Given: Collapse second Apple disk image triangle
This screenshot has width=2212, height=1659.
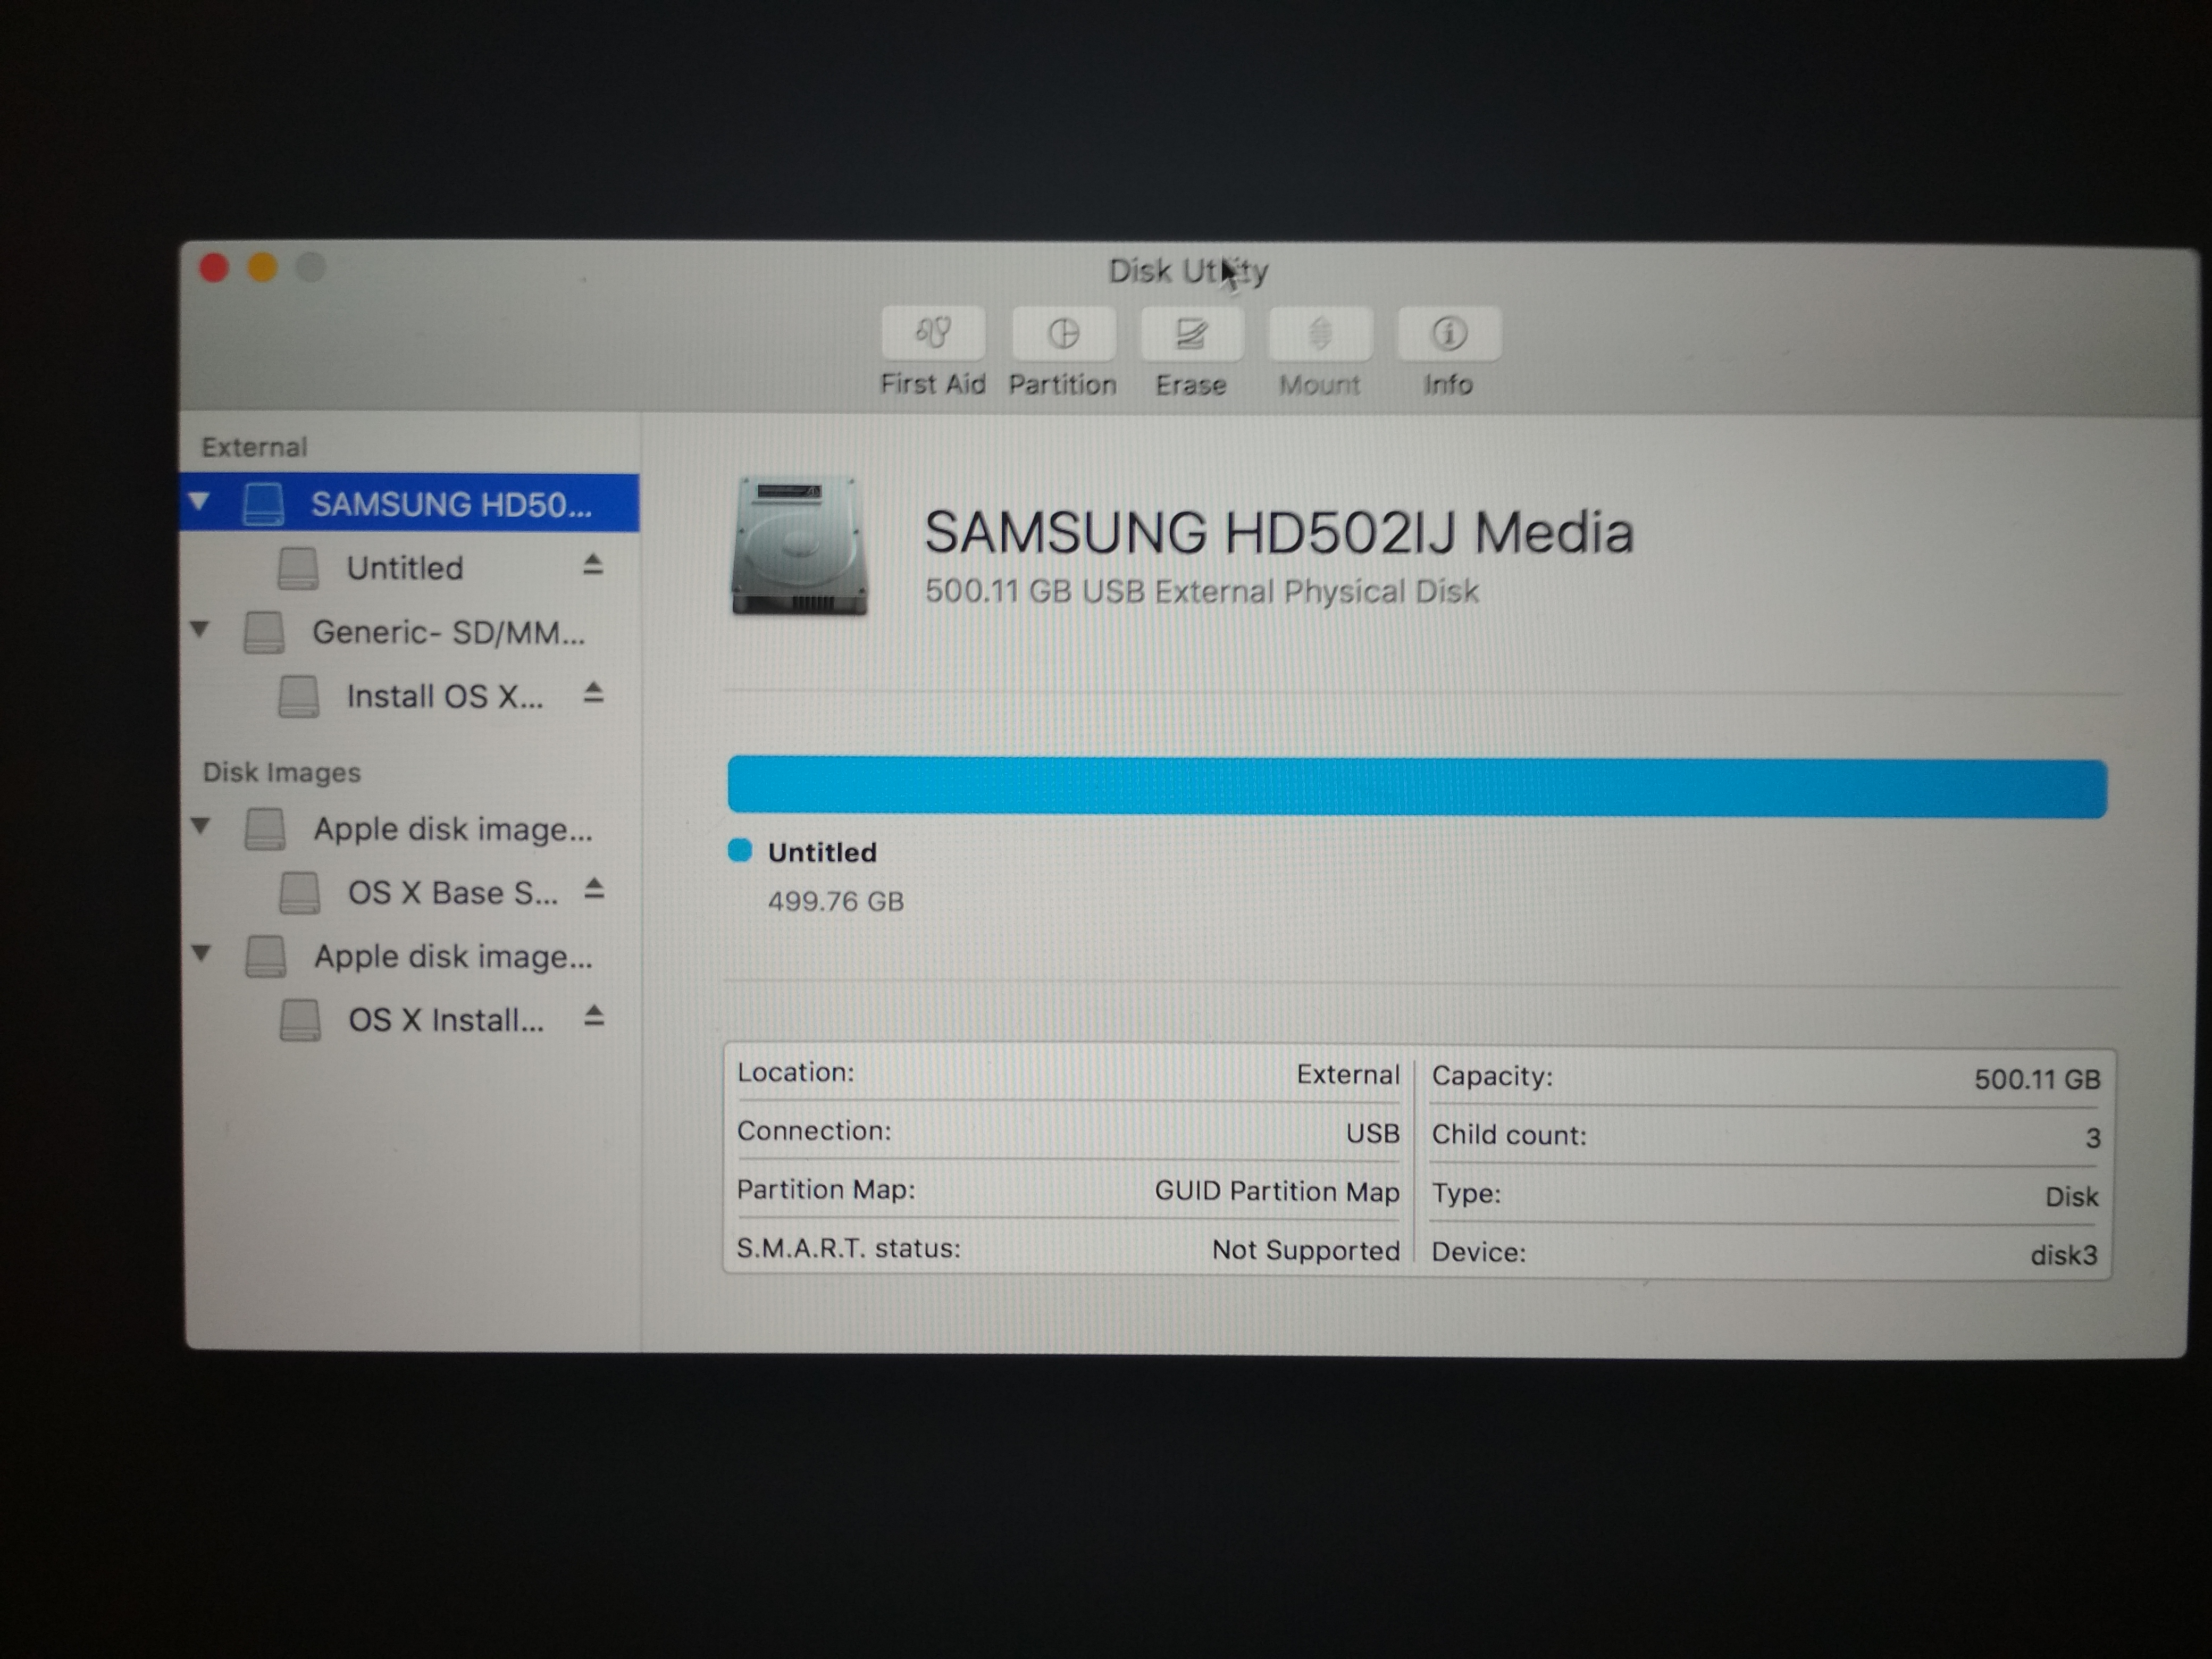Looking at the screenshot, I should (x=201, y=954).
